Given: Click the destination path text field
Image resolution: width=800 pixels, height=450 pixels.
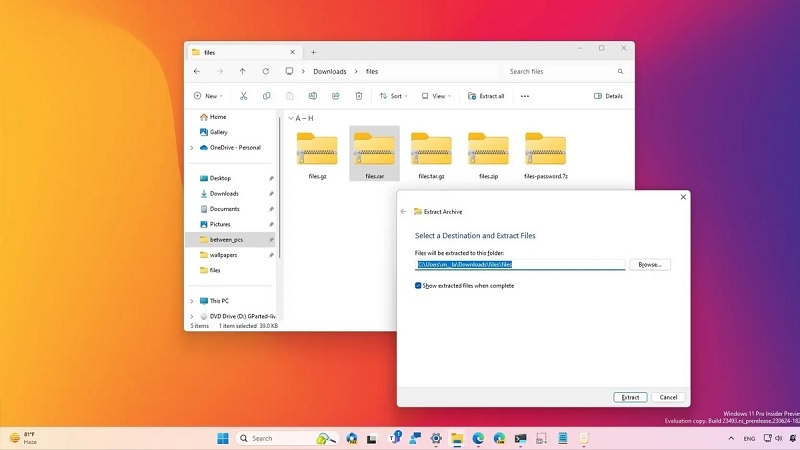Looking at the screenshot, I should click(x=519, y=264).
